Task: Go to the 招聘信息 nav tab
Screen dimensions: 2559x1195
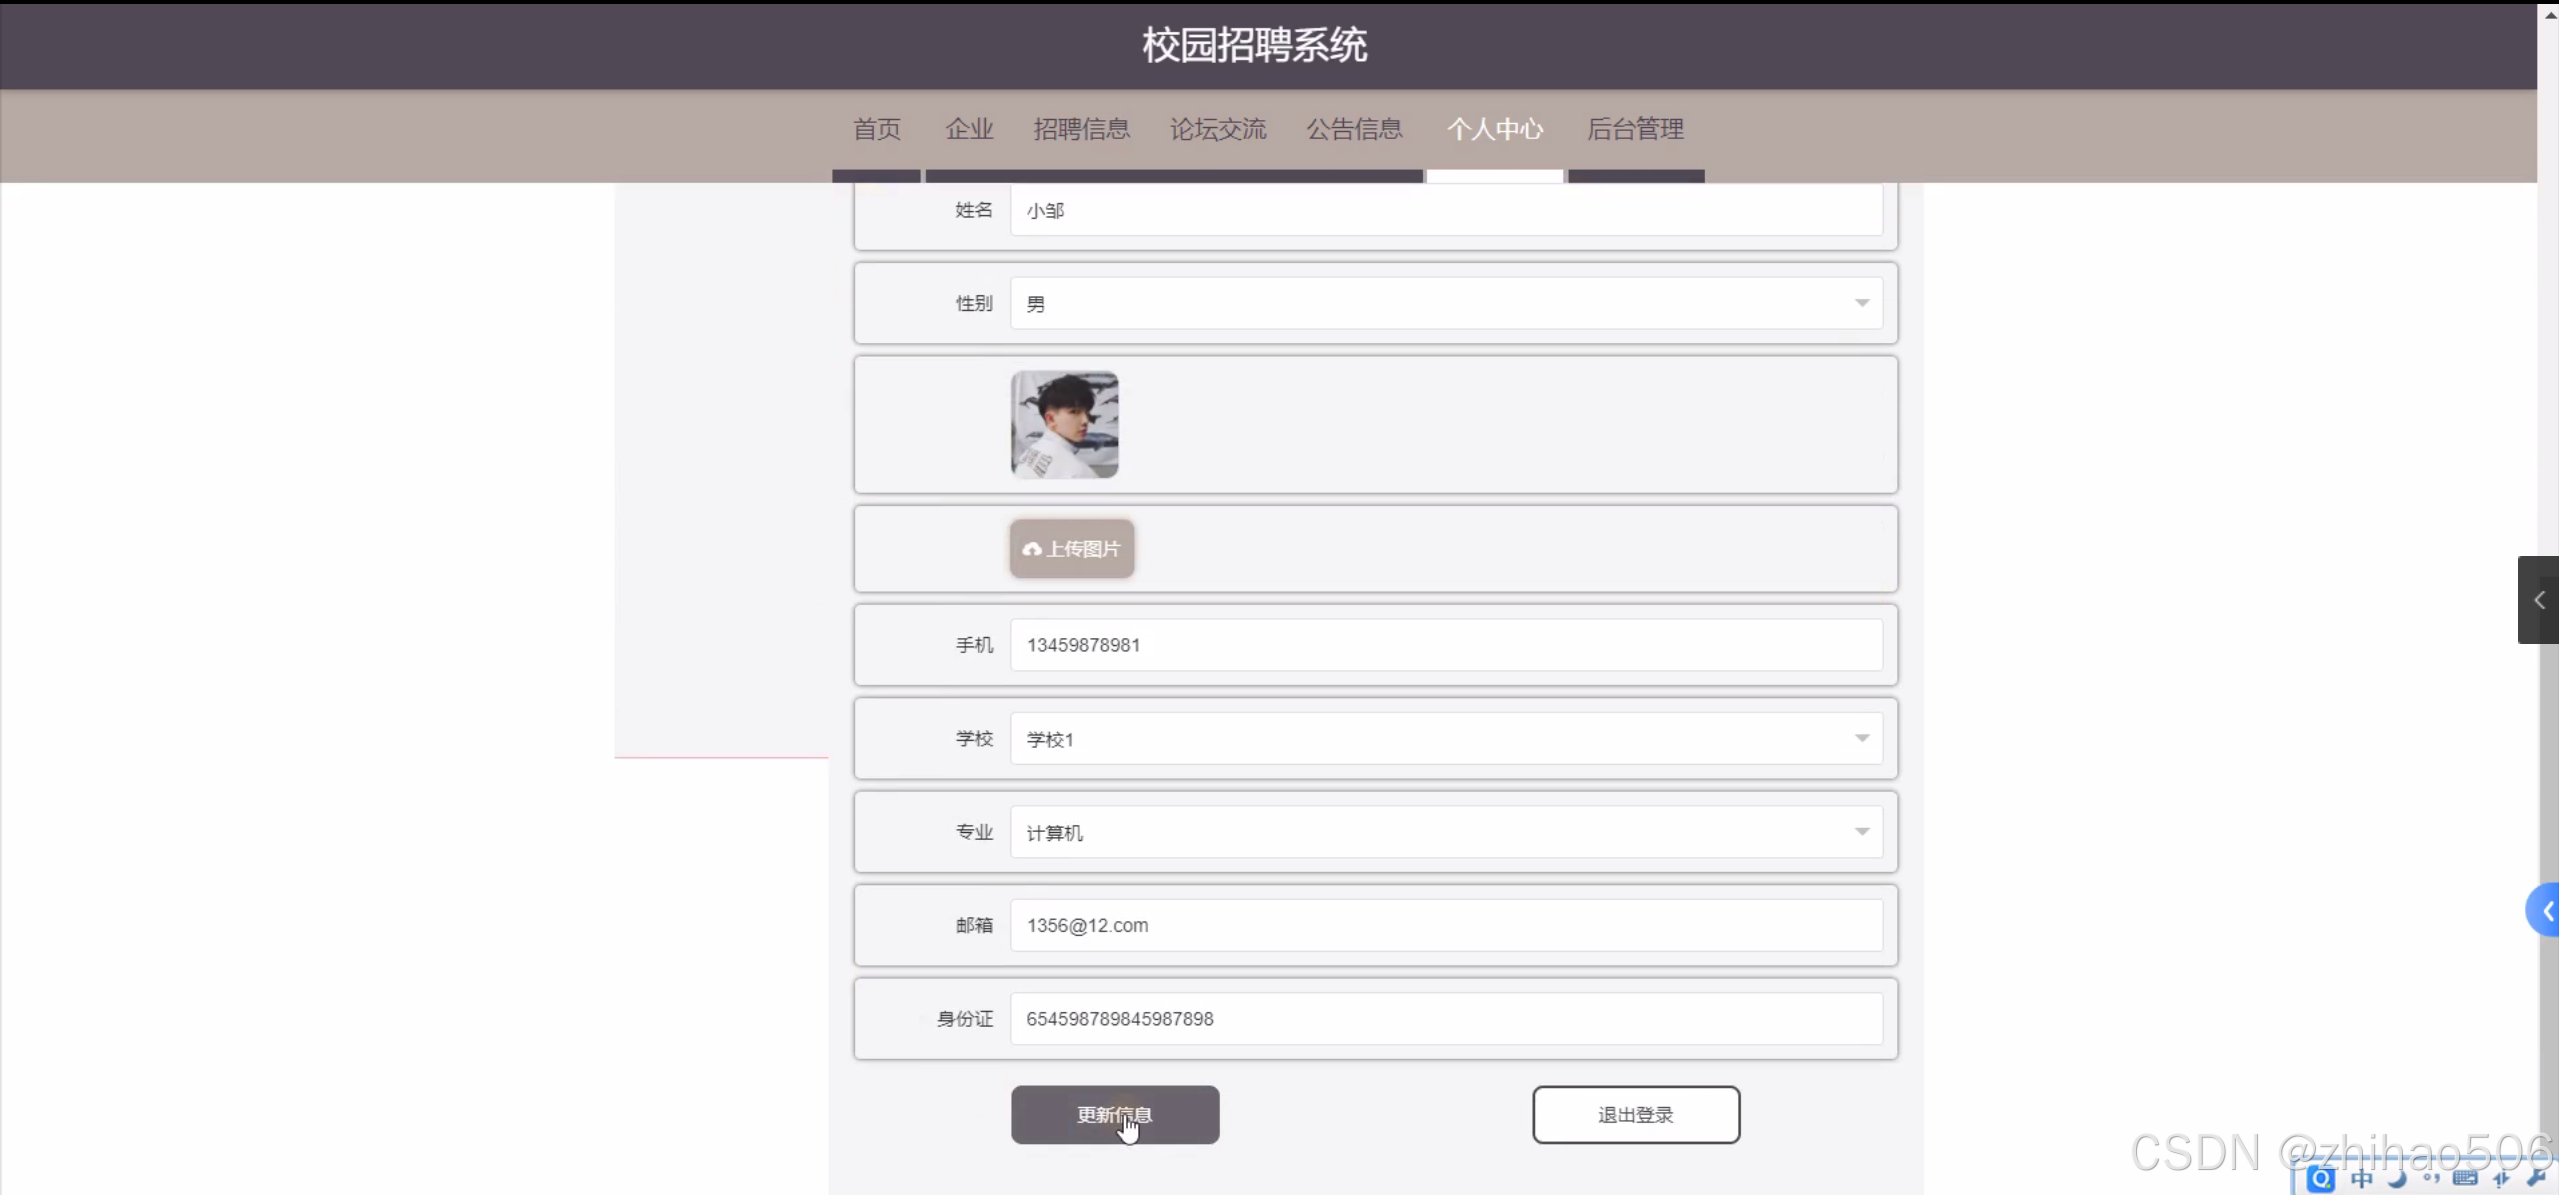Action: click(x=1081, y=129)
